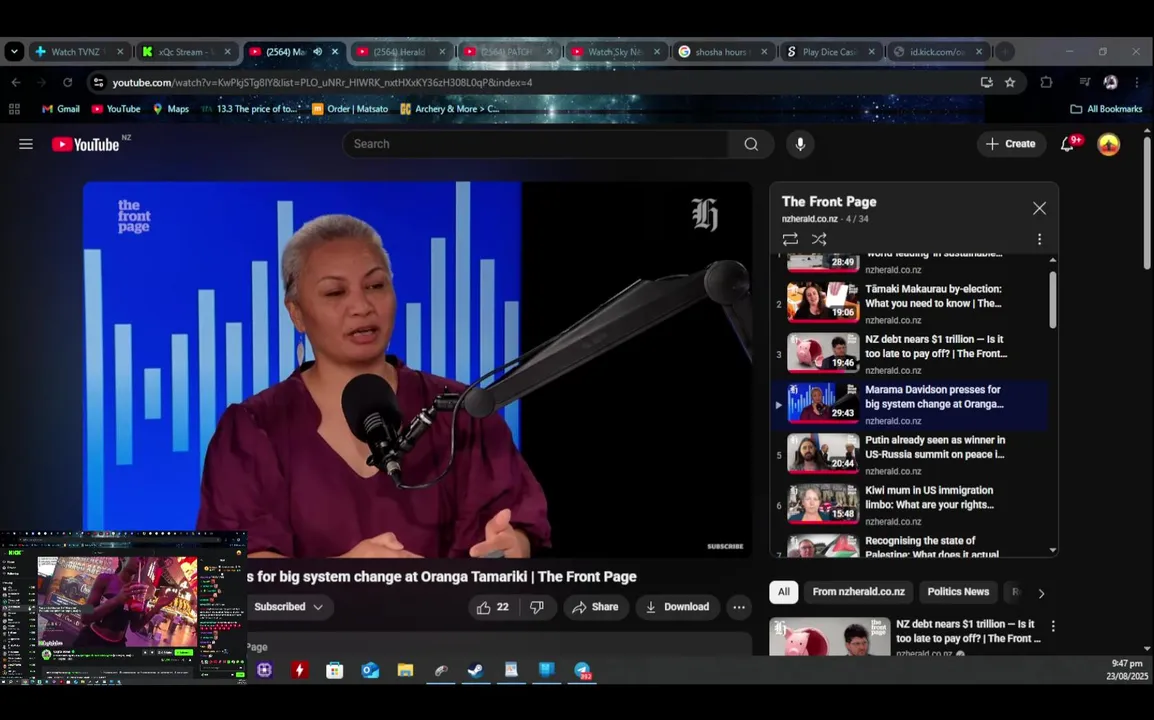The width and height of the screenshot is (1154, 720).
Task: Reload the page
Action: (68, 82)
